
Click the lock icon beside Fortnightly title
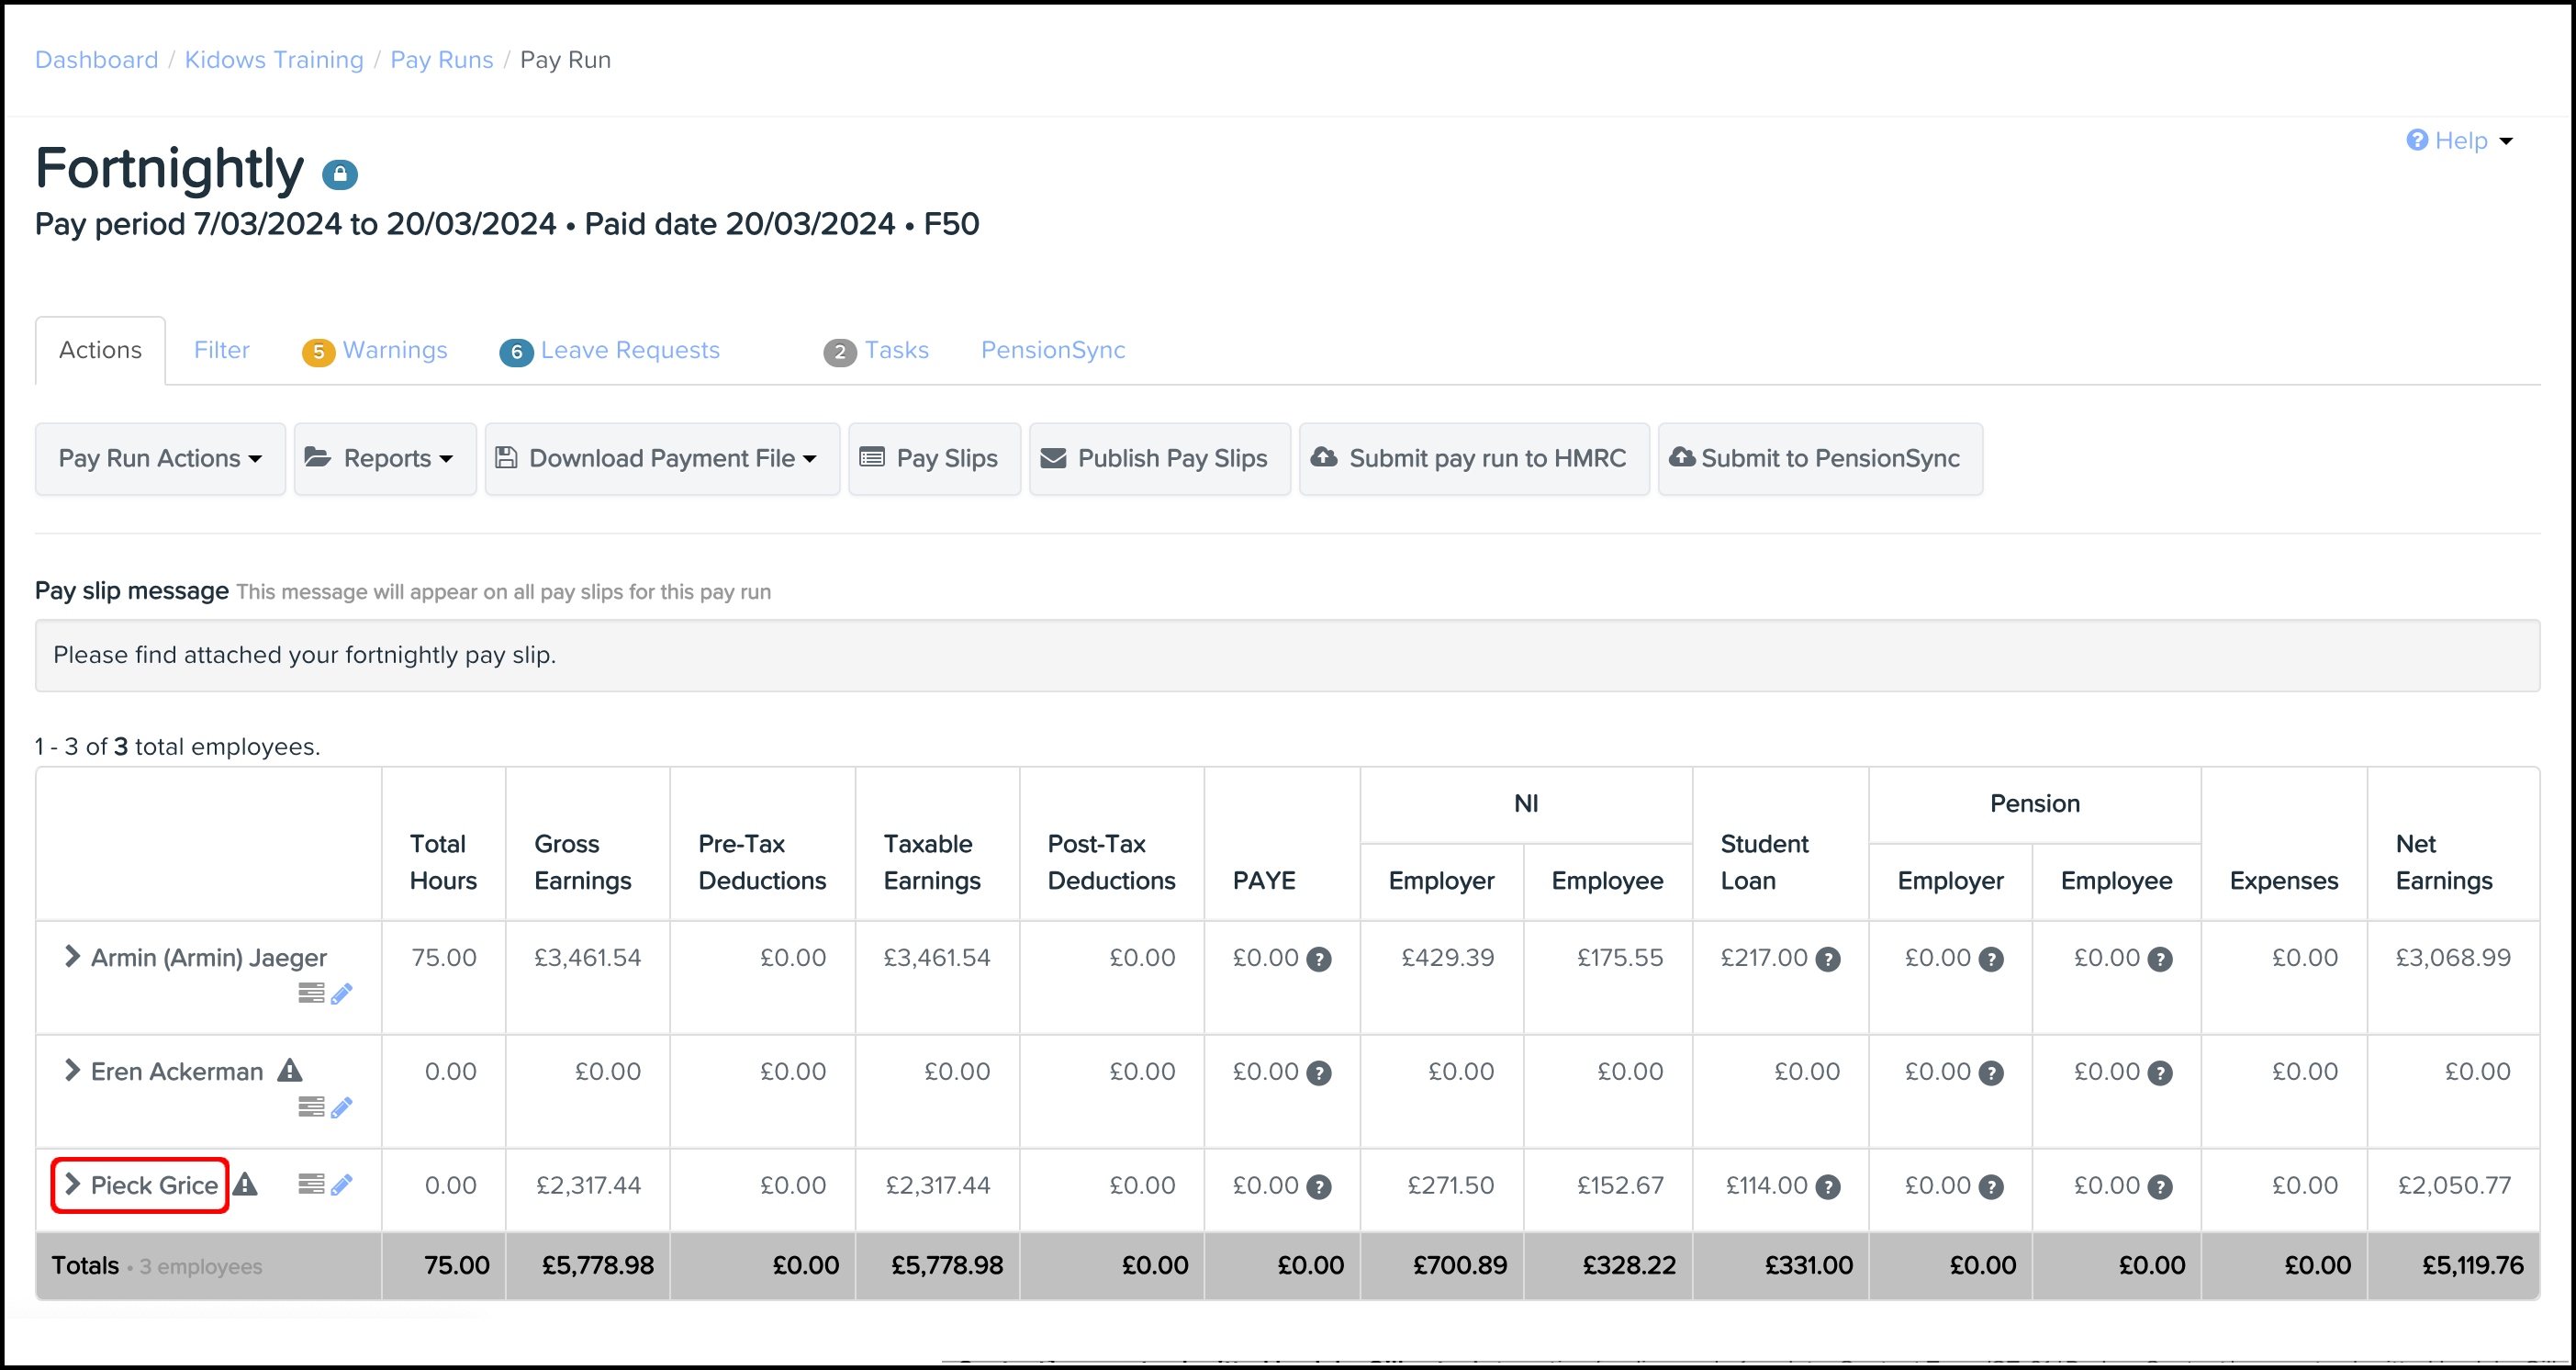[339, 175]
